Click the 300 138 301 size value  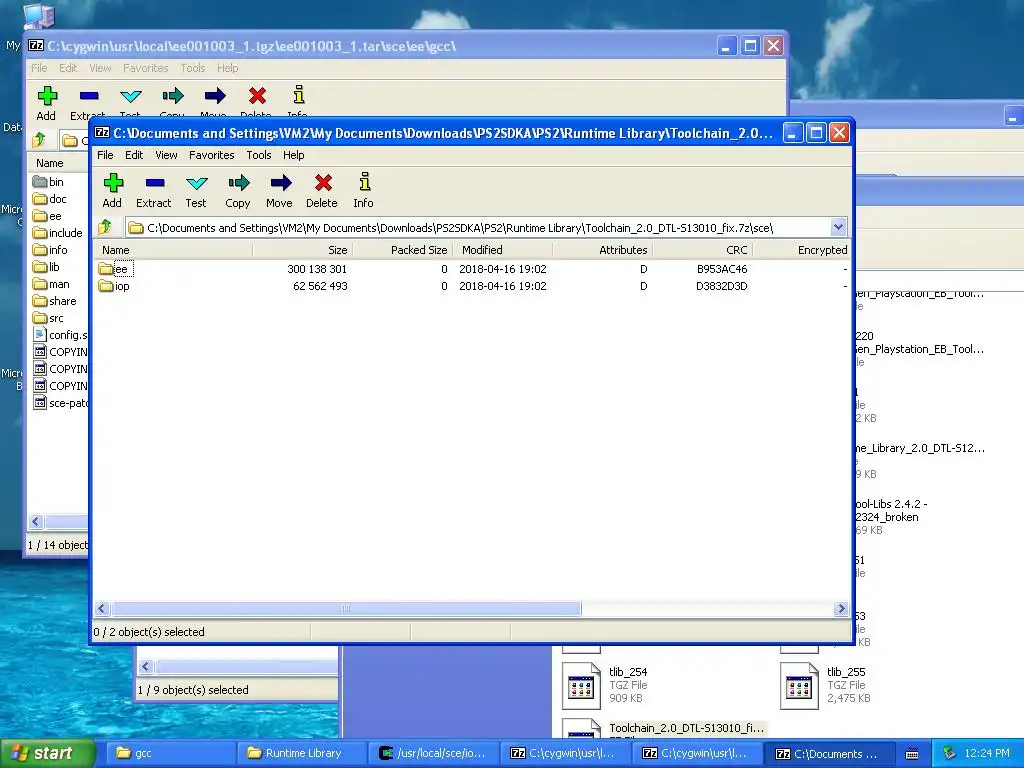coord(317,269)
